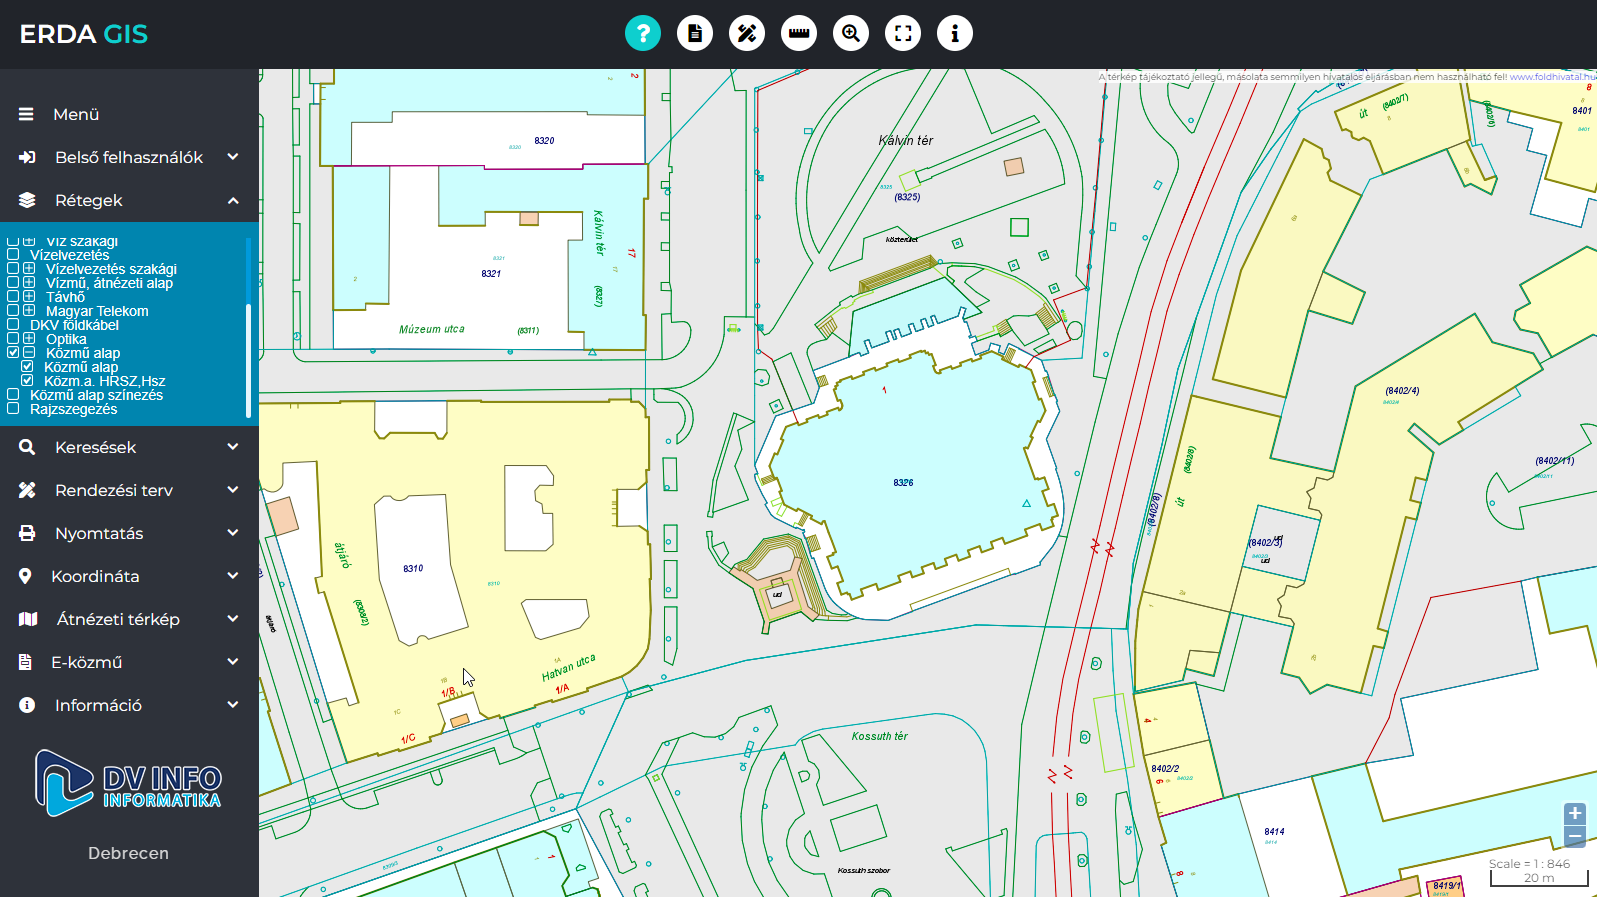Screen dimensions: 1597x897
Task: Click the DV INFO Informatika logo
Action: pyautogui.click(x=128, y=782)
